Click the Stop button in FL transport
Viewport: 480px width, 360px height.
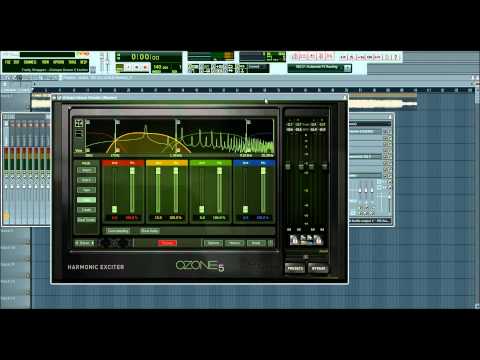point(137,68)
